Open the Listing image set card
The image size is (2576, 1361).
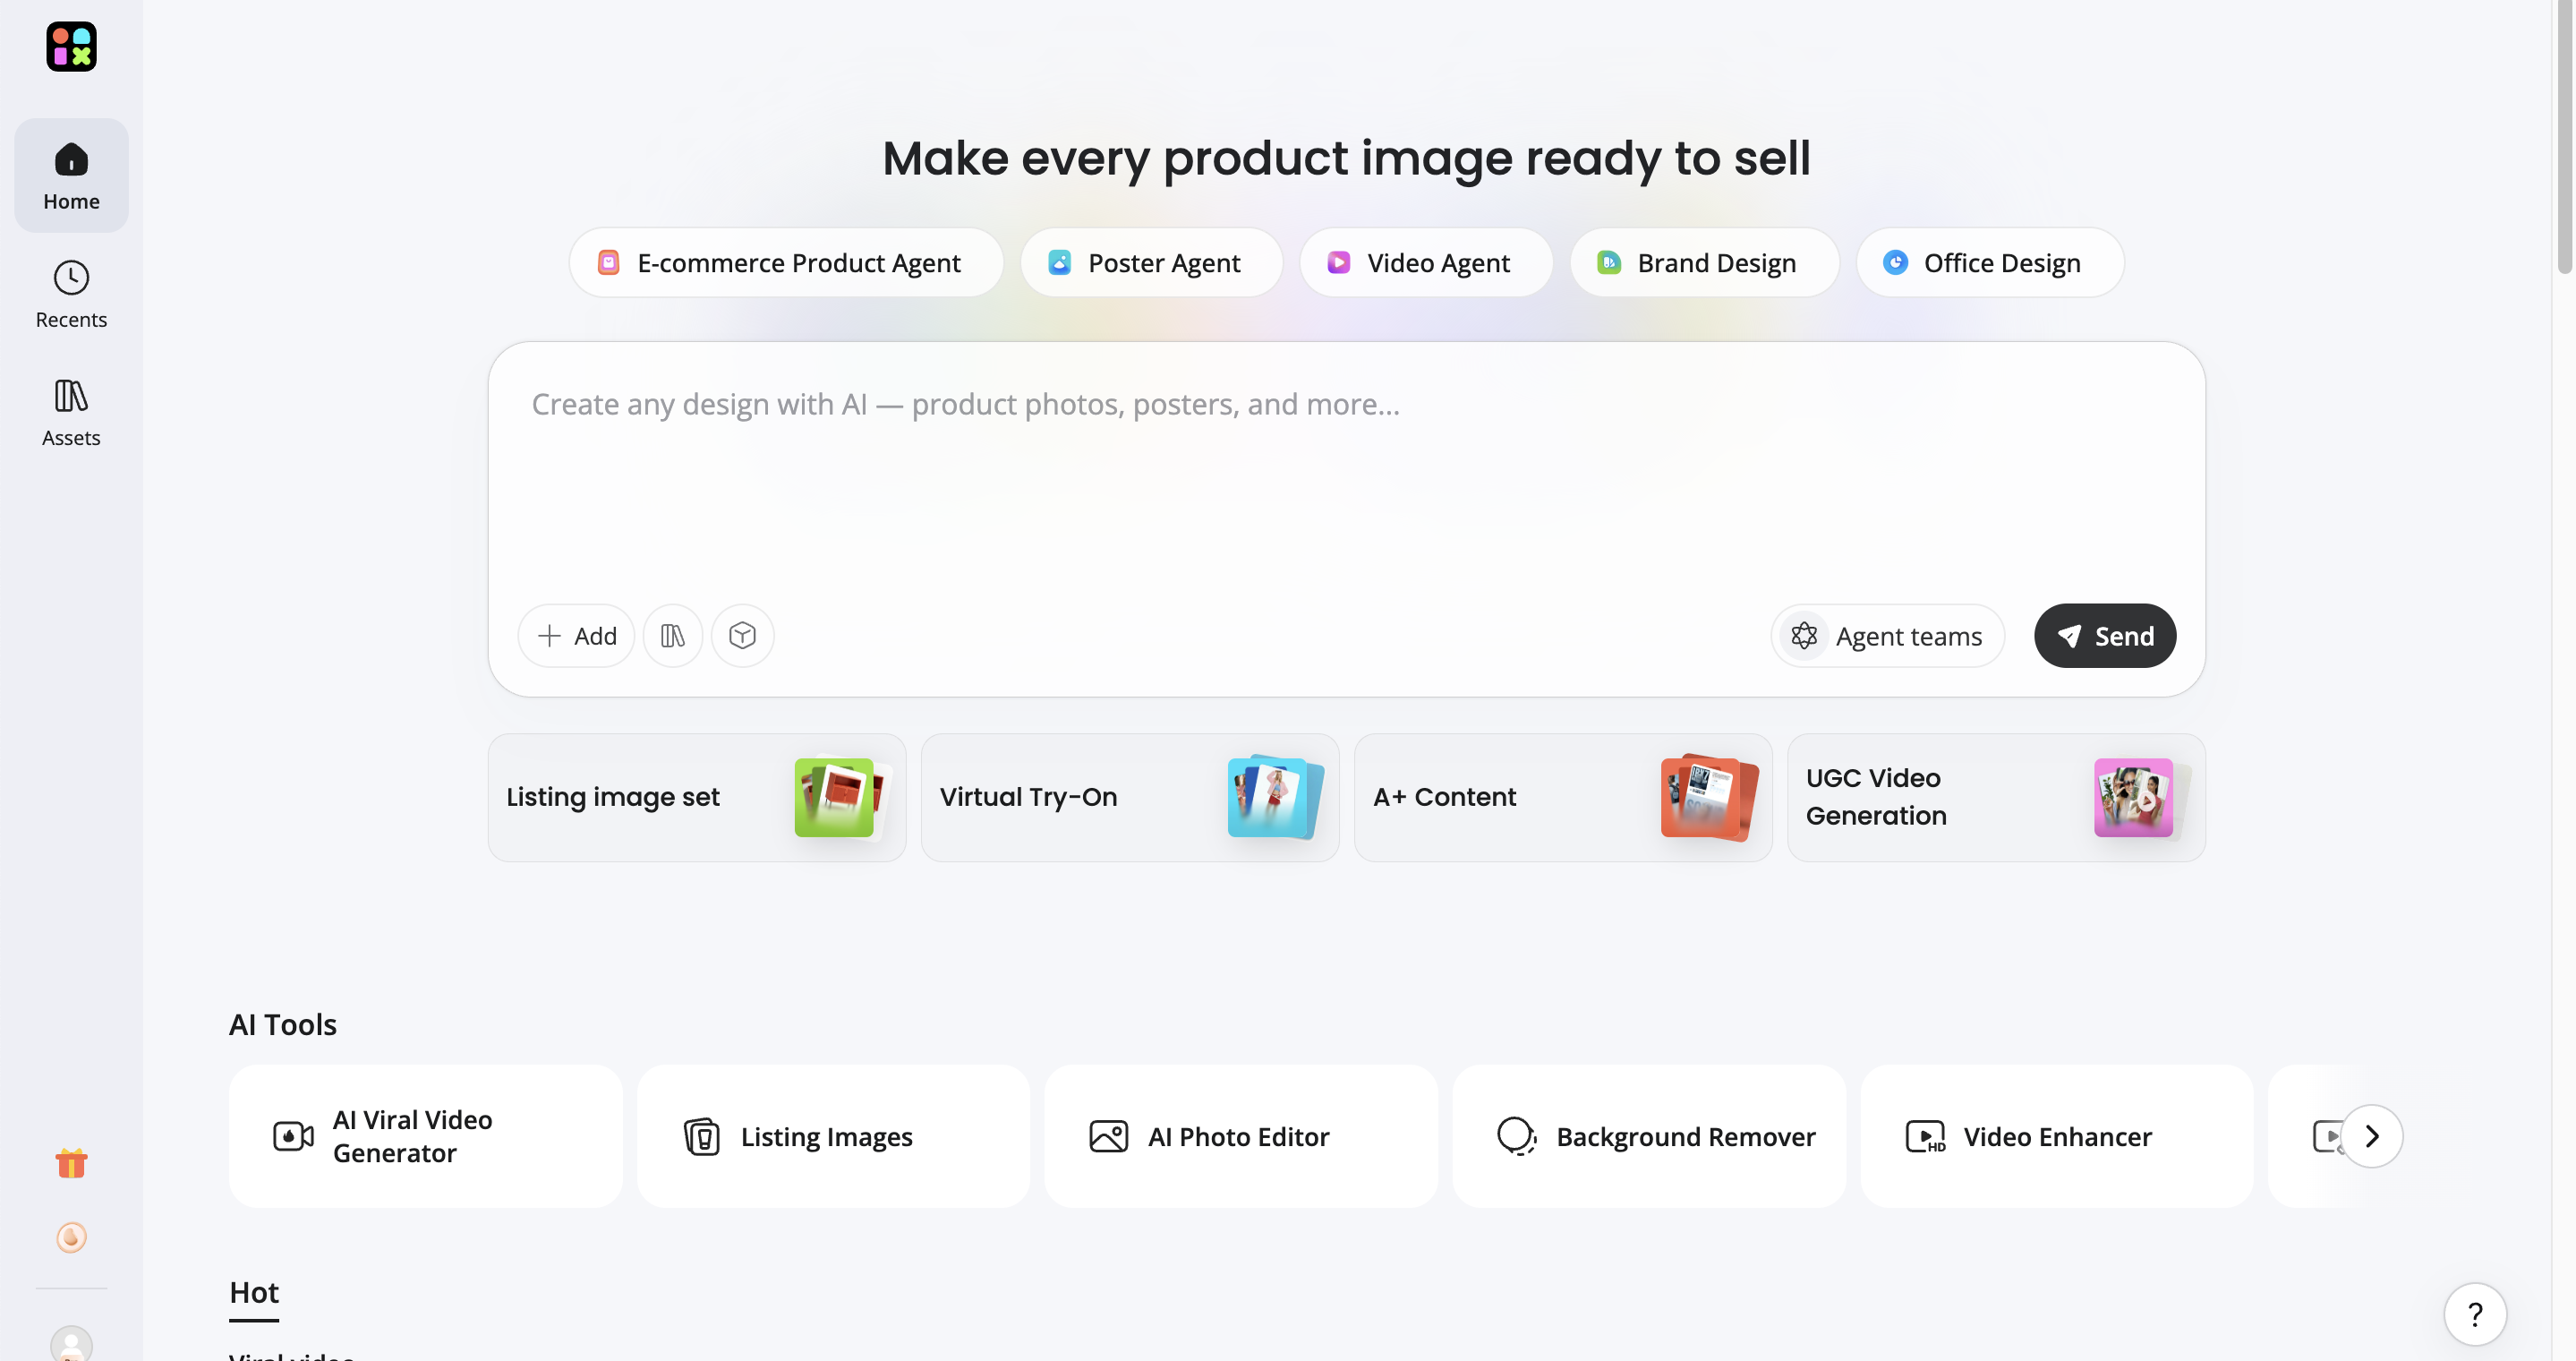(x=697, y=797)
